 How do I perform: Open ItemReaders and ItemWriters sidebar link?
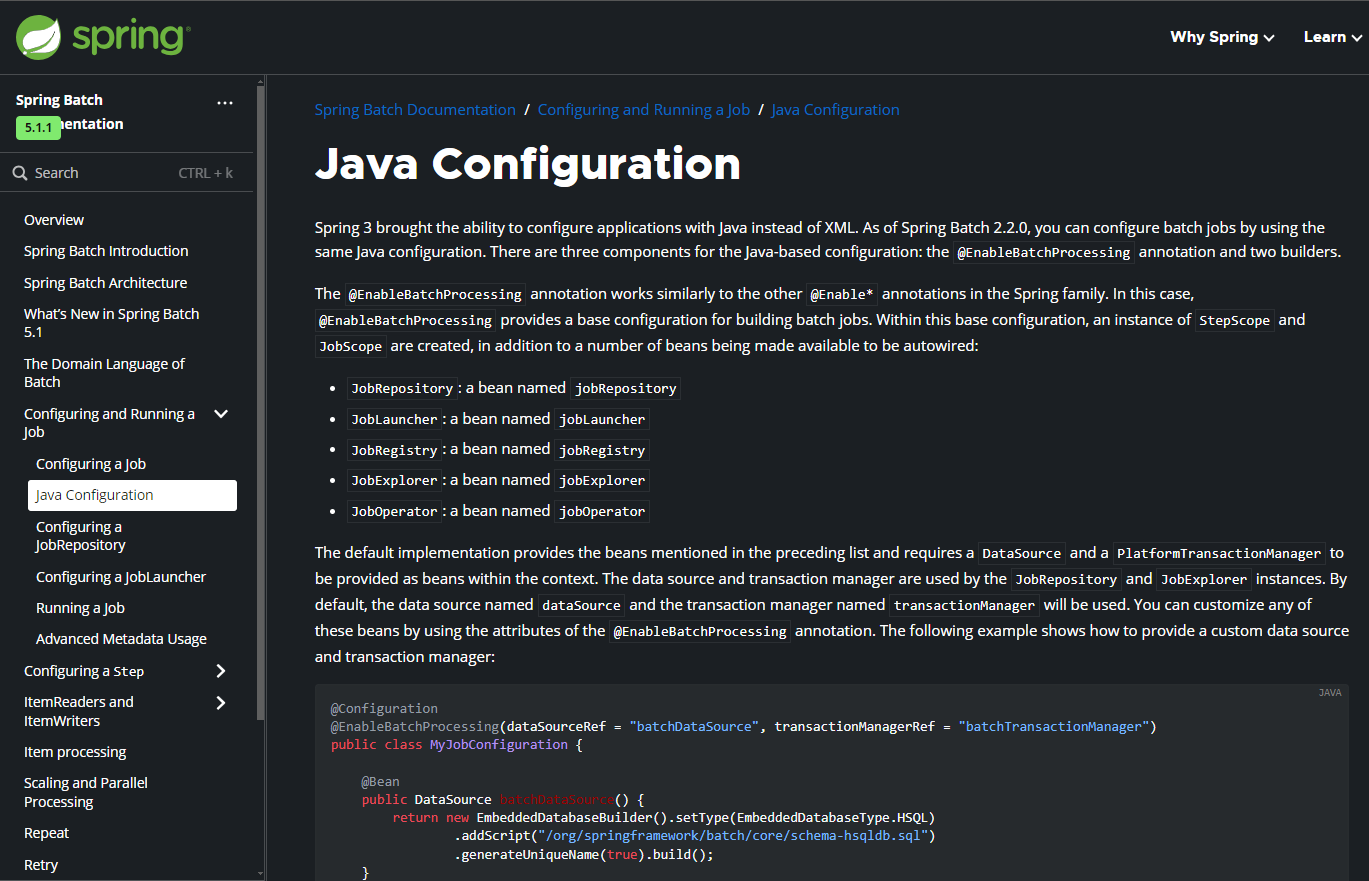pyautogui.click(x=78, y=711)
